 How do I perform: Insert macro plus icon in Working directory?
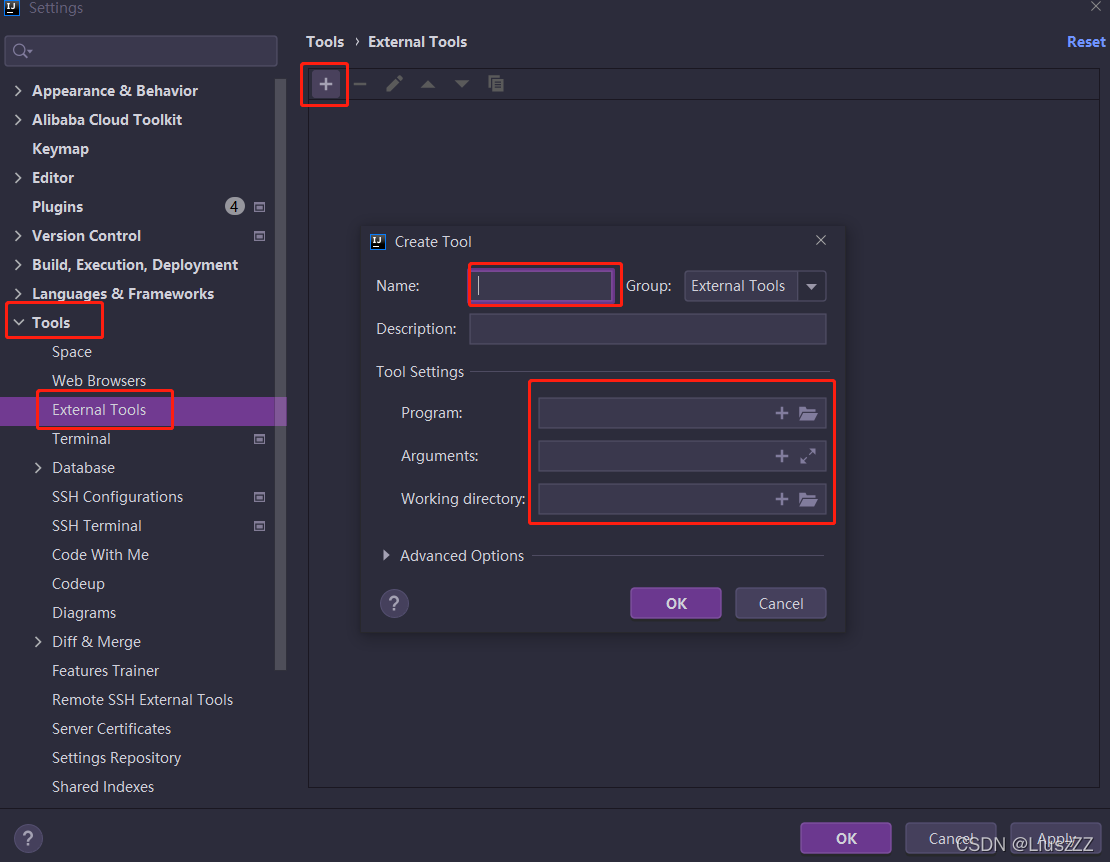click(x=782, y=500)
